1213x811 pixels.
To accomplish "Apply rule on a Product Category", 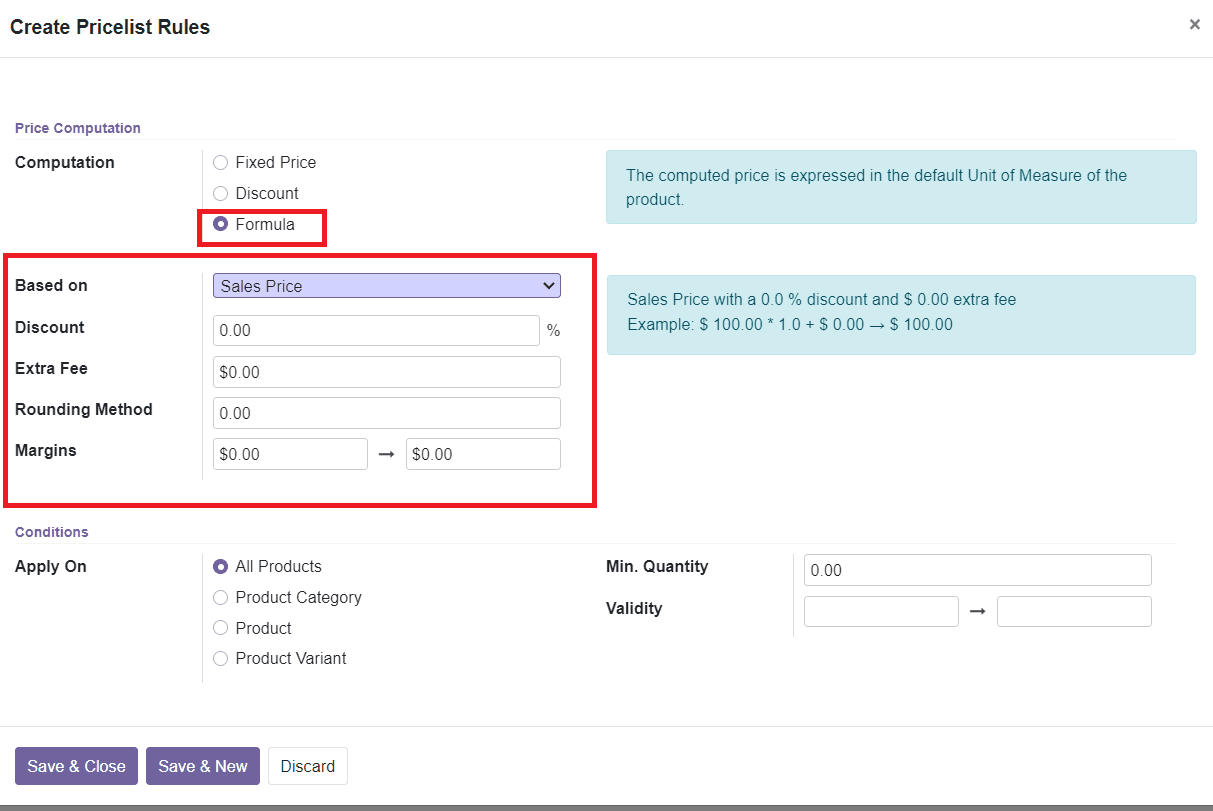I will [220, 597].
